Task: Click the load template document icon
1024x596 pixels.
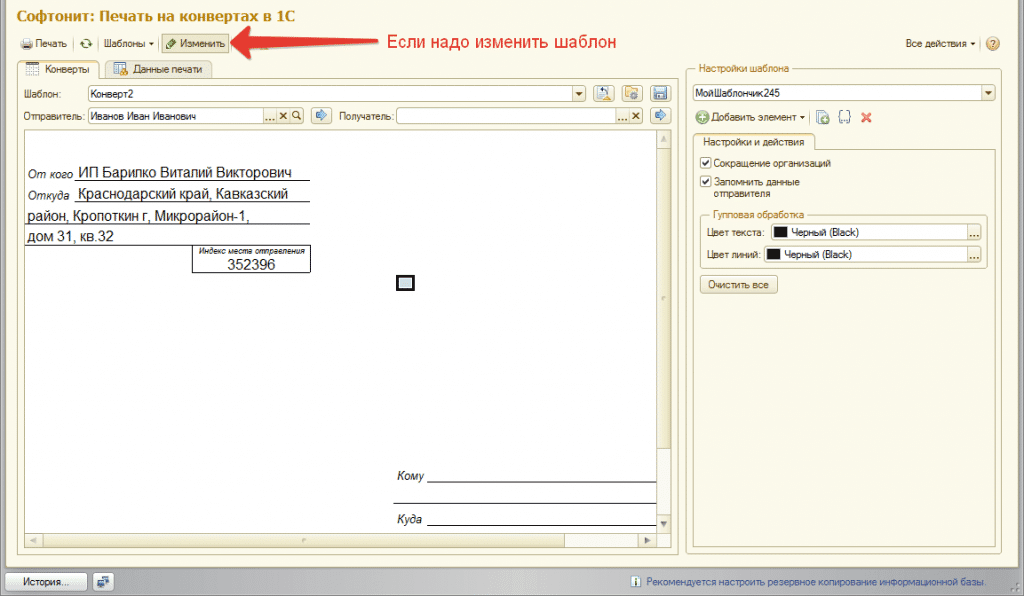Action: (603, 94)
